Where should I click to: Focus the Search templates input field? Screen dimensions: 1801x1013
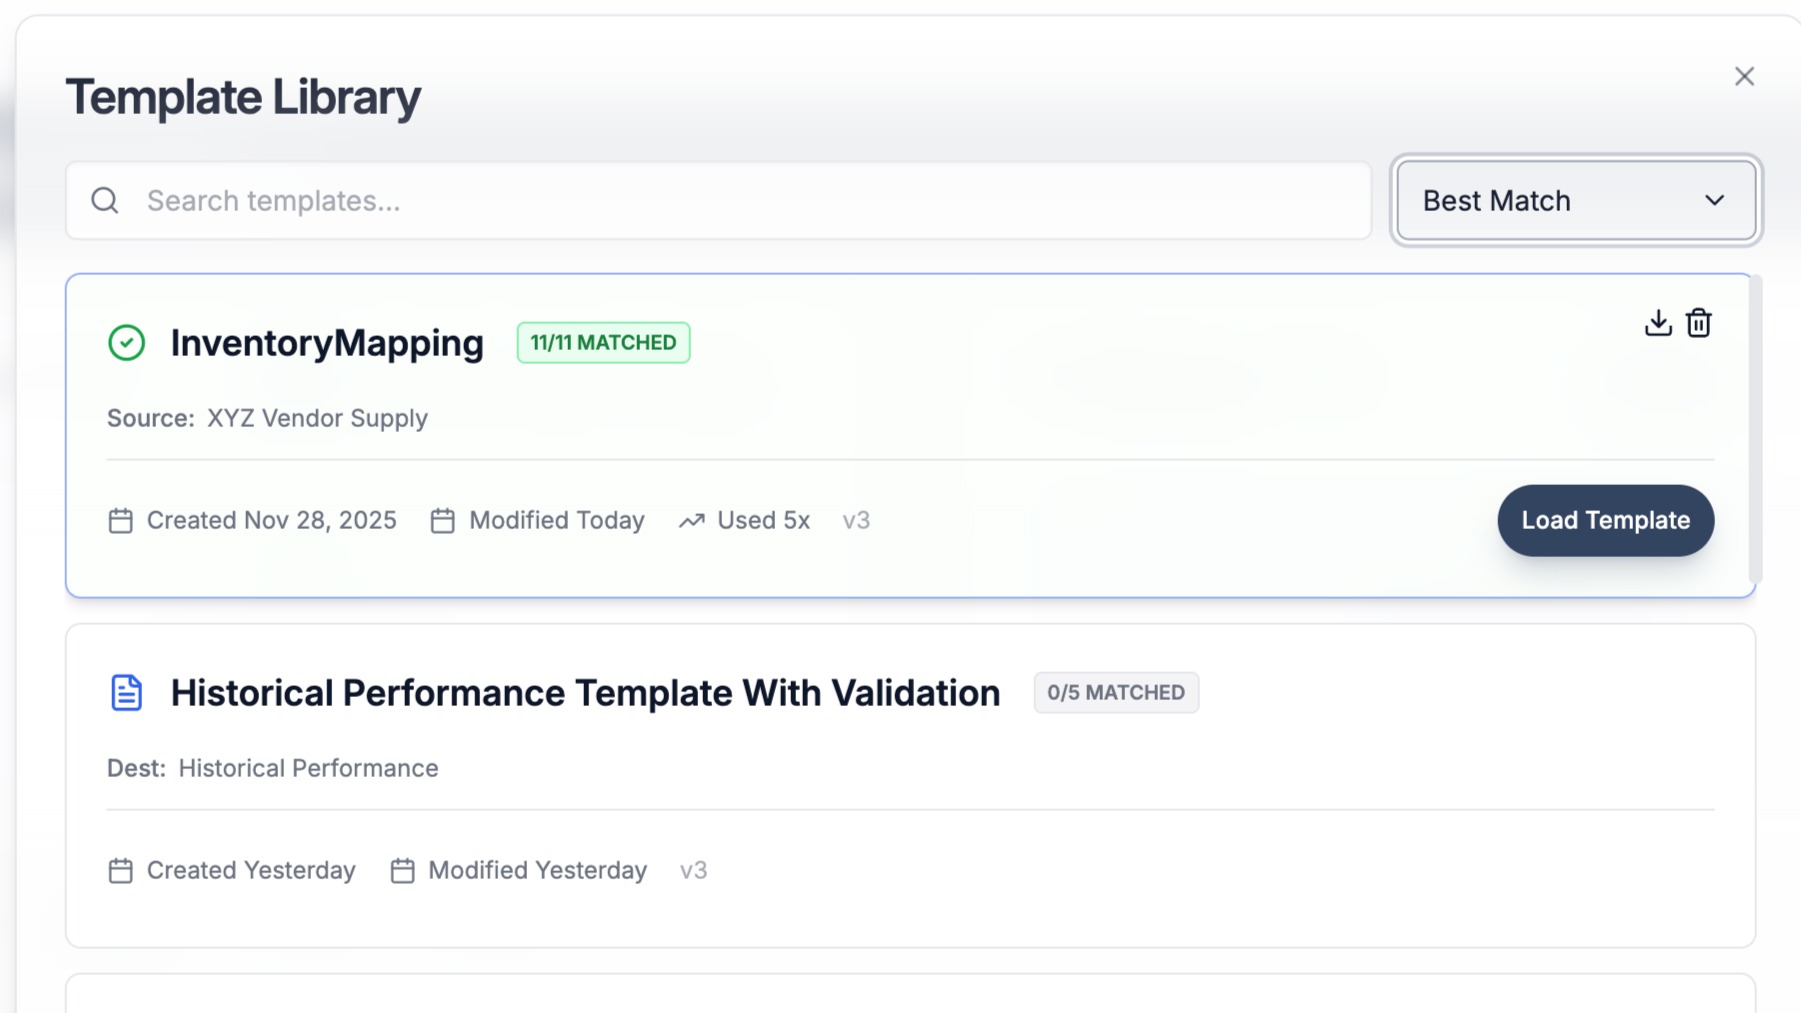[740, 201]
